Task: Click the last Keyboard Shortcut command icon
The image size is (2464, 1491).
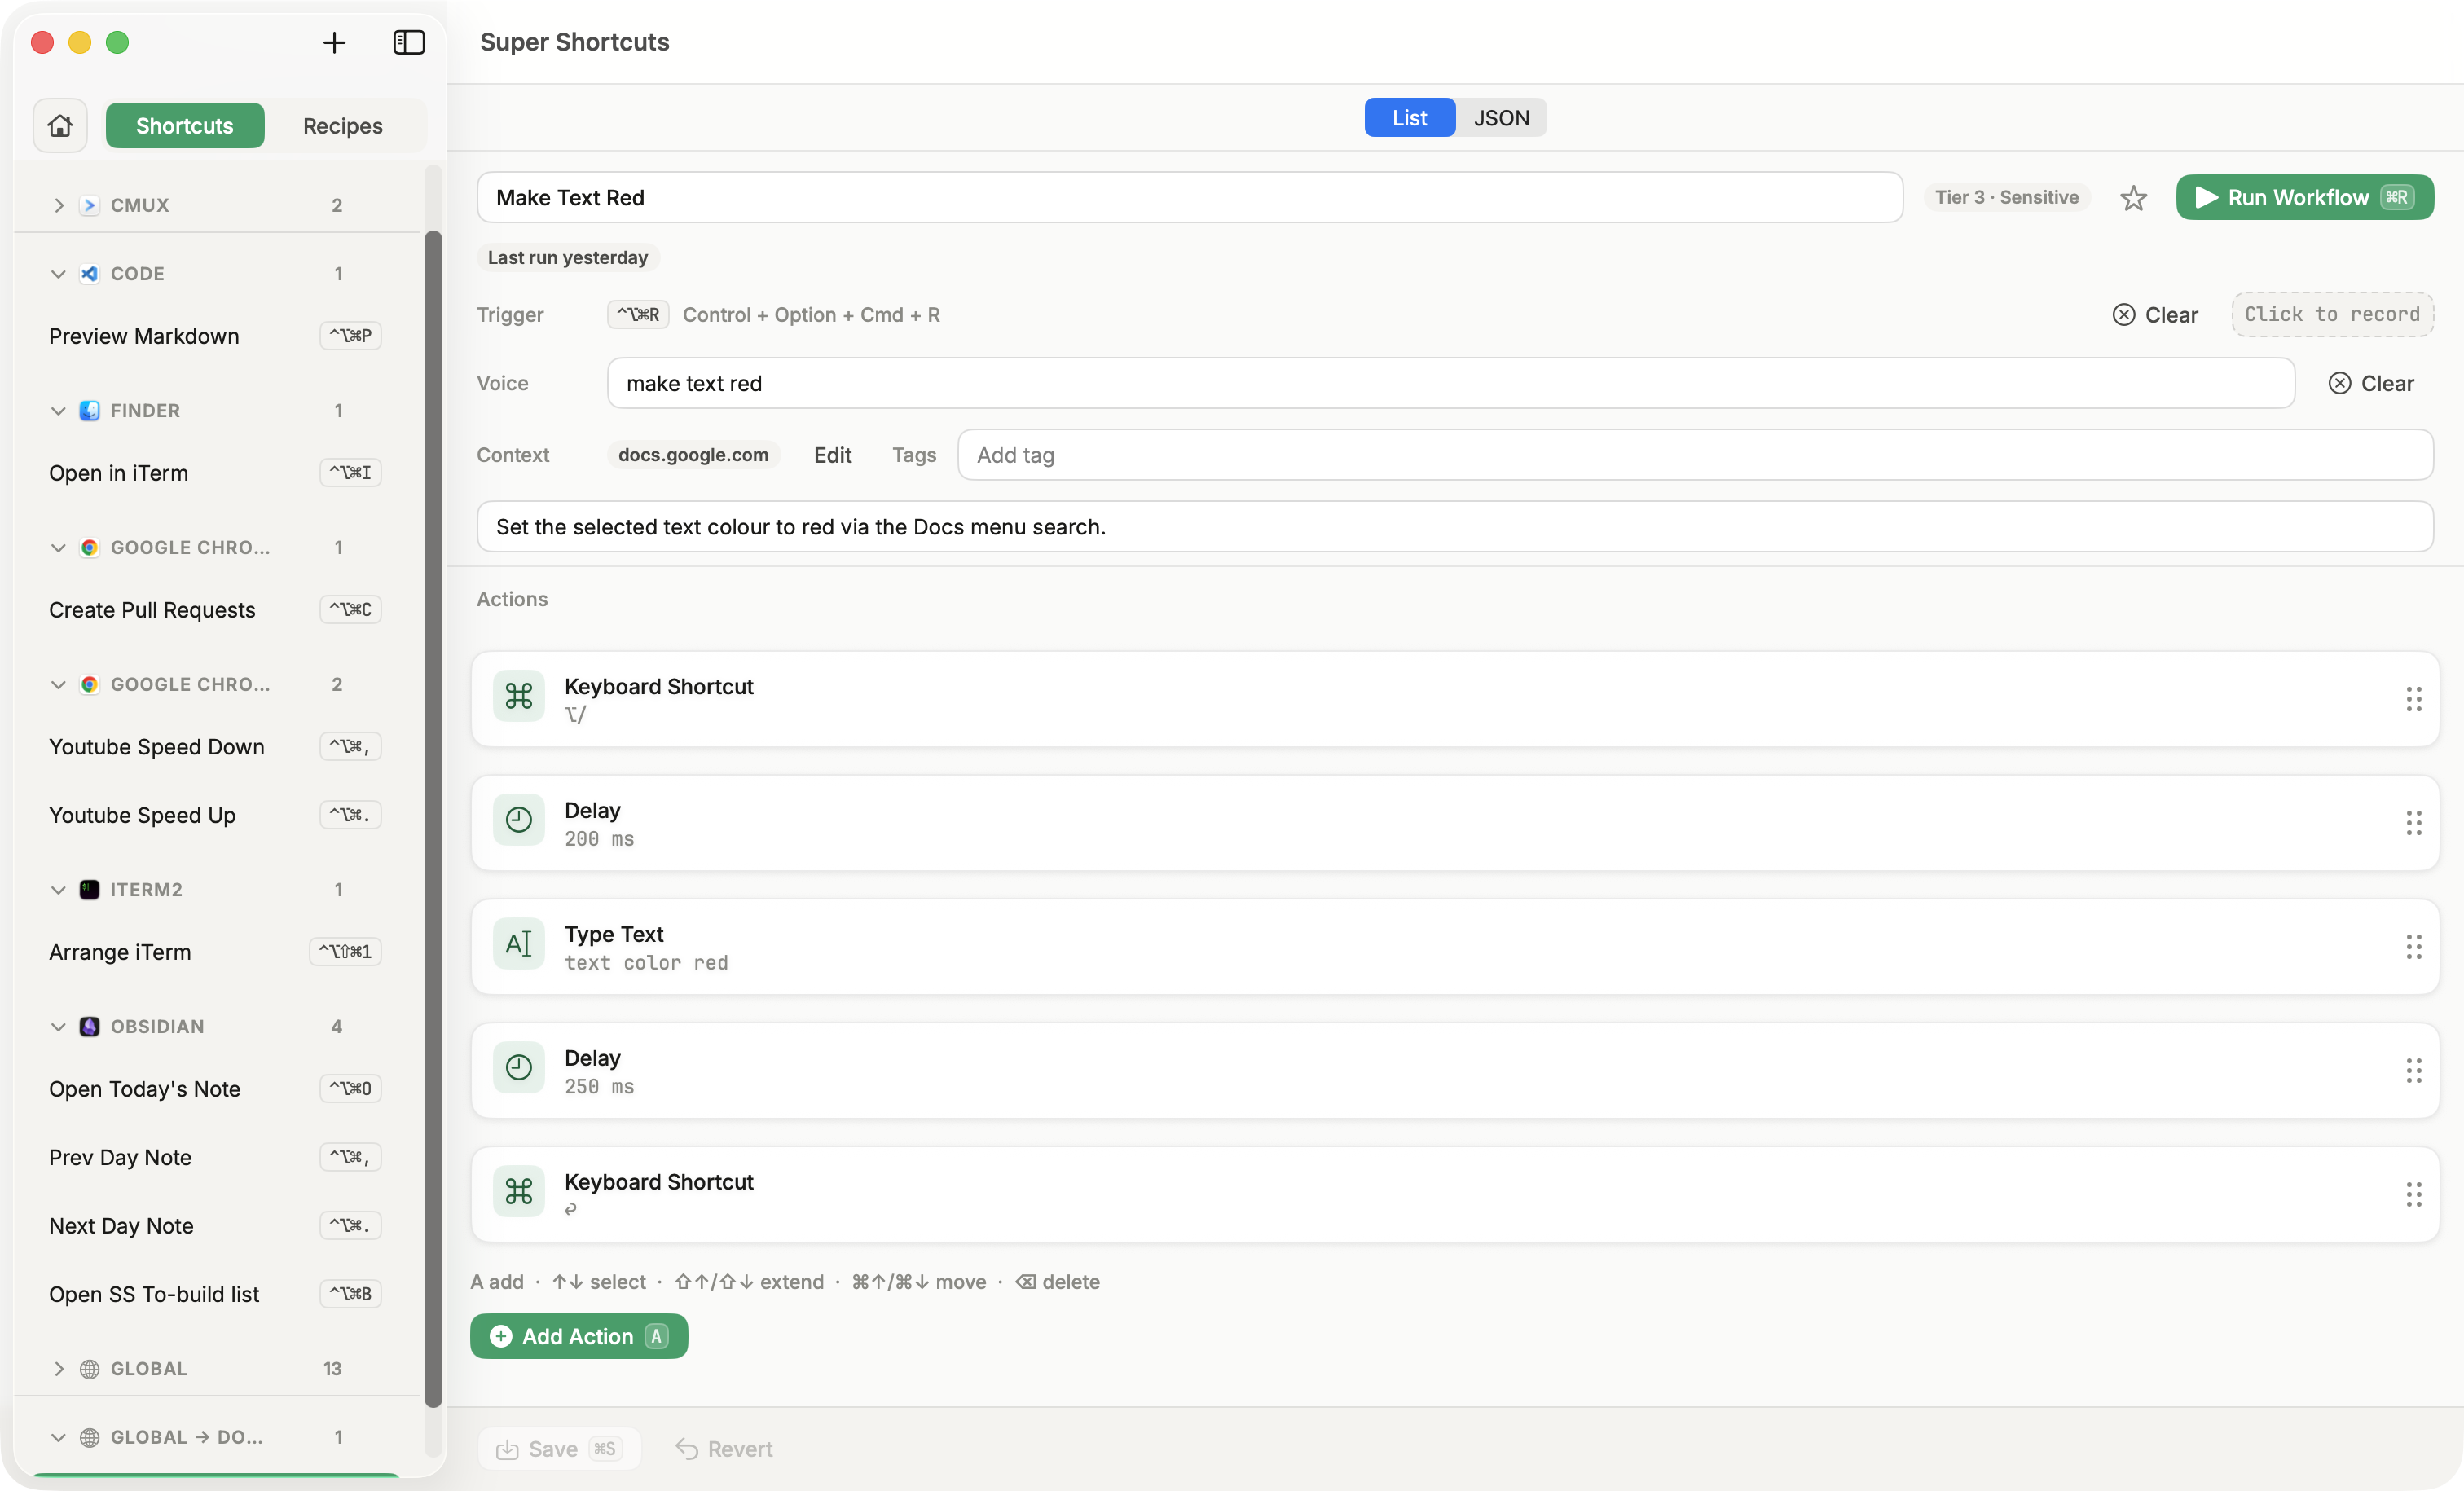Action: pyautogui.click(x=519, y=1192)
